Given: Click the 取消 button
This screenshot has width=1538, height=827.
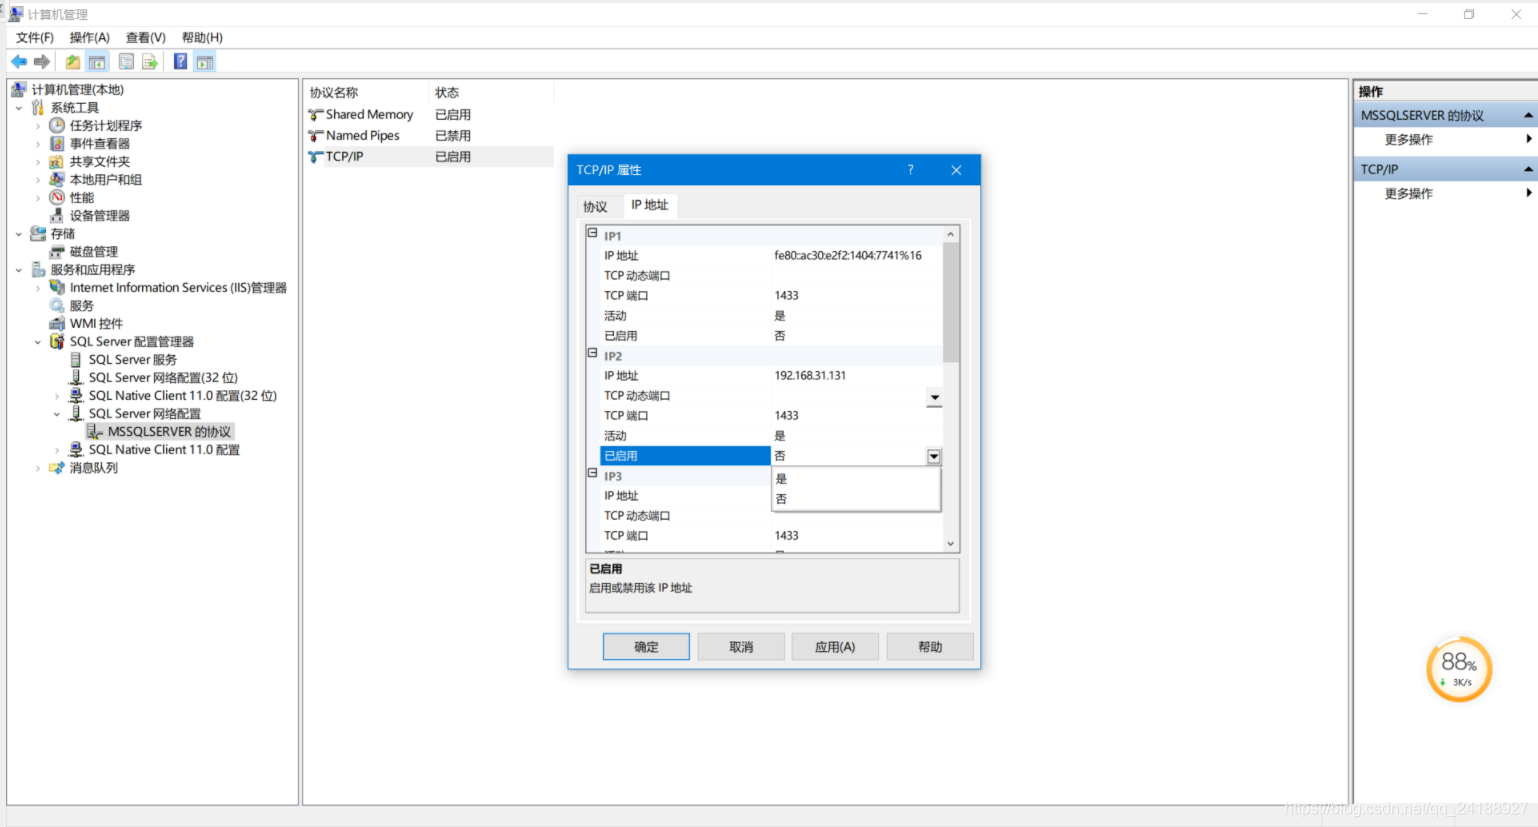Looking at the screenshot, I should [x=741, y=647].
